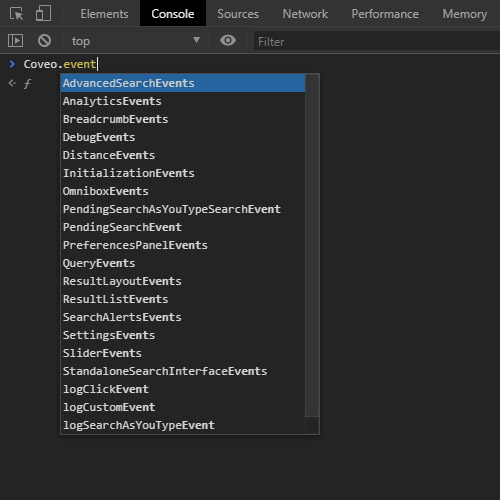Choose SliderEvents from autocomplete

coord(183,353)
